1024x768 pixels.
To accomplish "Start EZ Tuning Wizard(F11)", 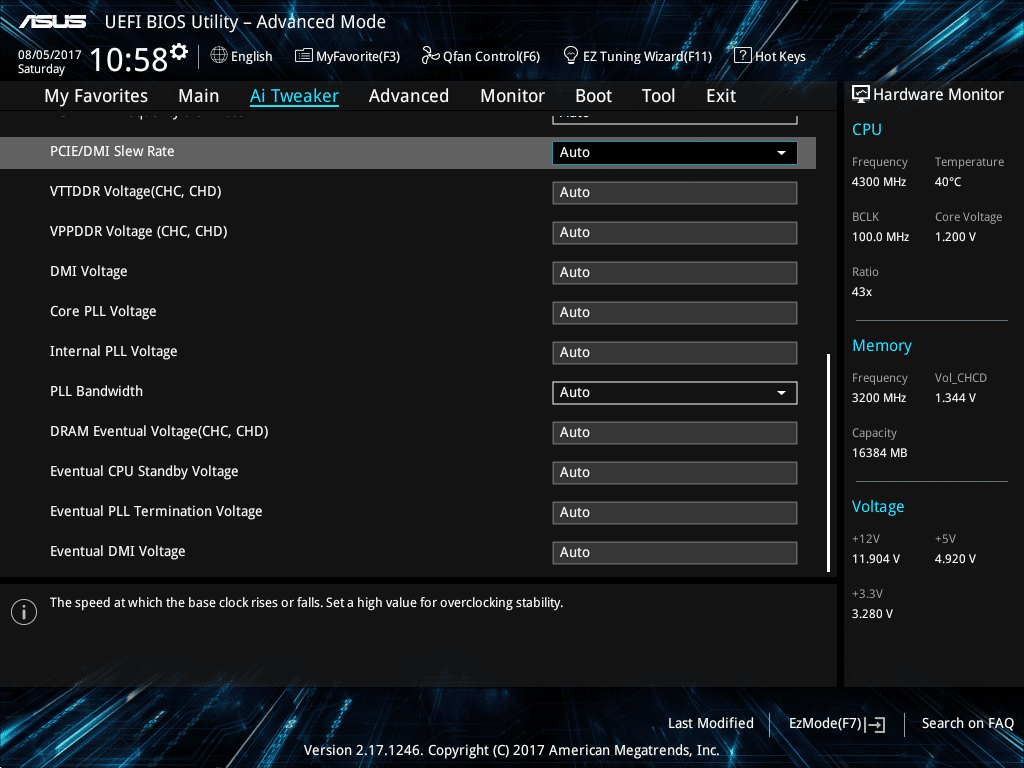I will [x=637, y=56].
